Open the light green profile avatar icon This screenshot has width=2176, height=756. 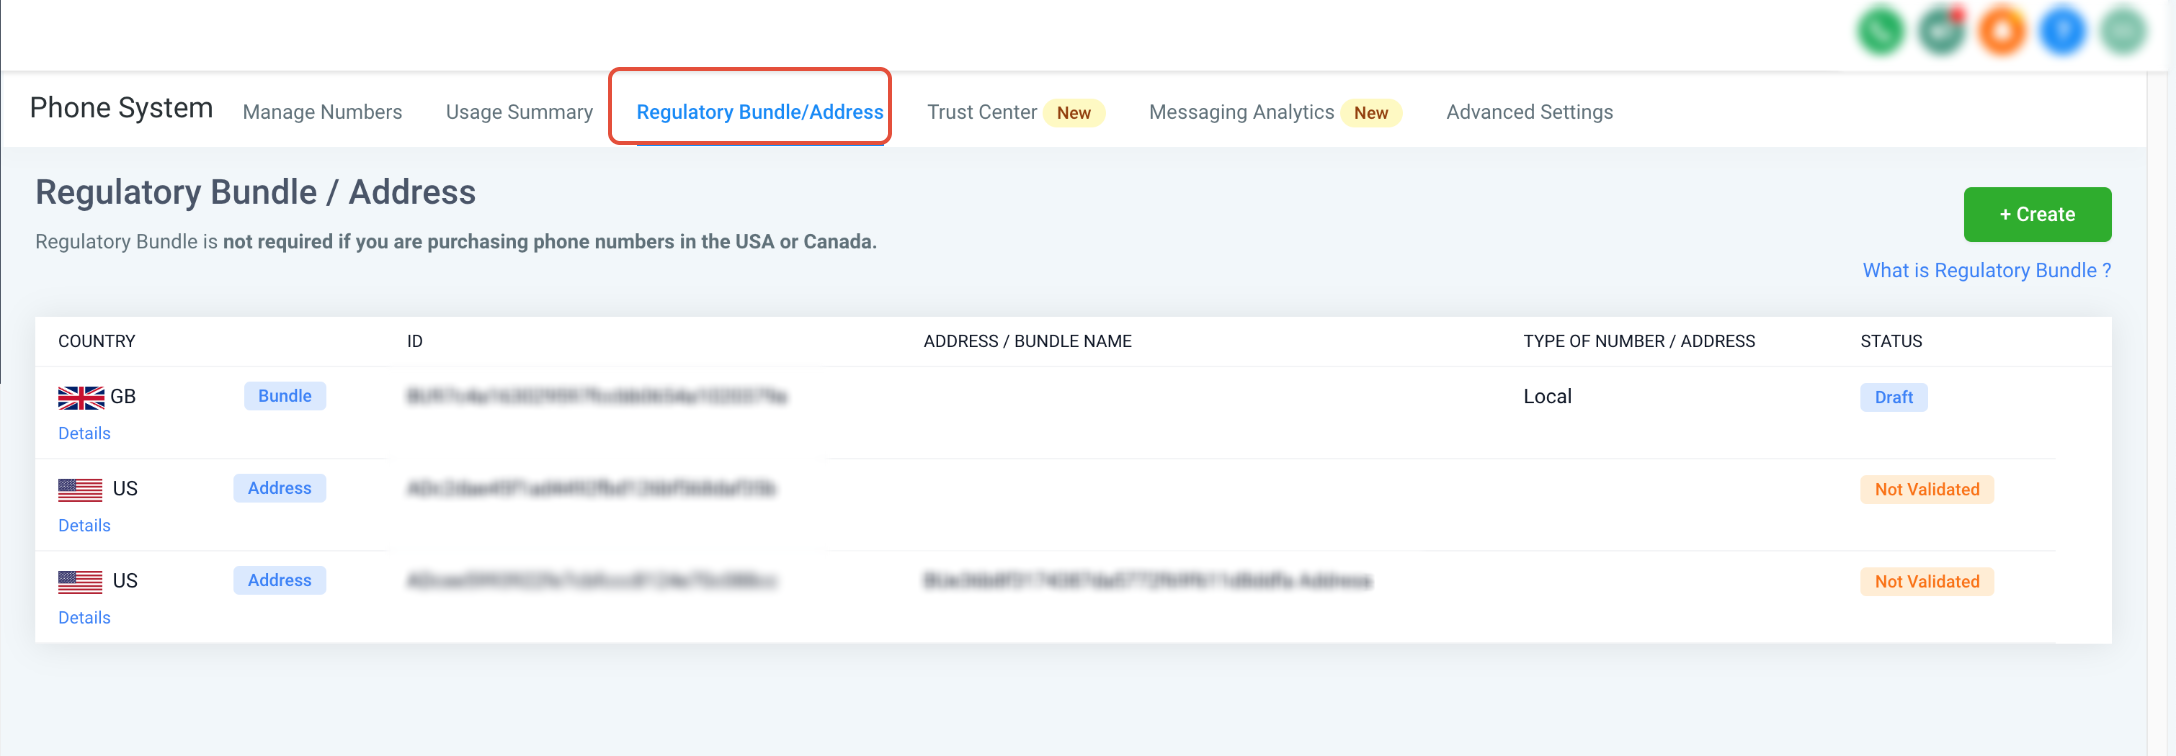coord(2123,31)
